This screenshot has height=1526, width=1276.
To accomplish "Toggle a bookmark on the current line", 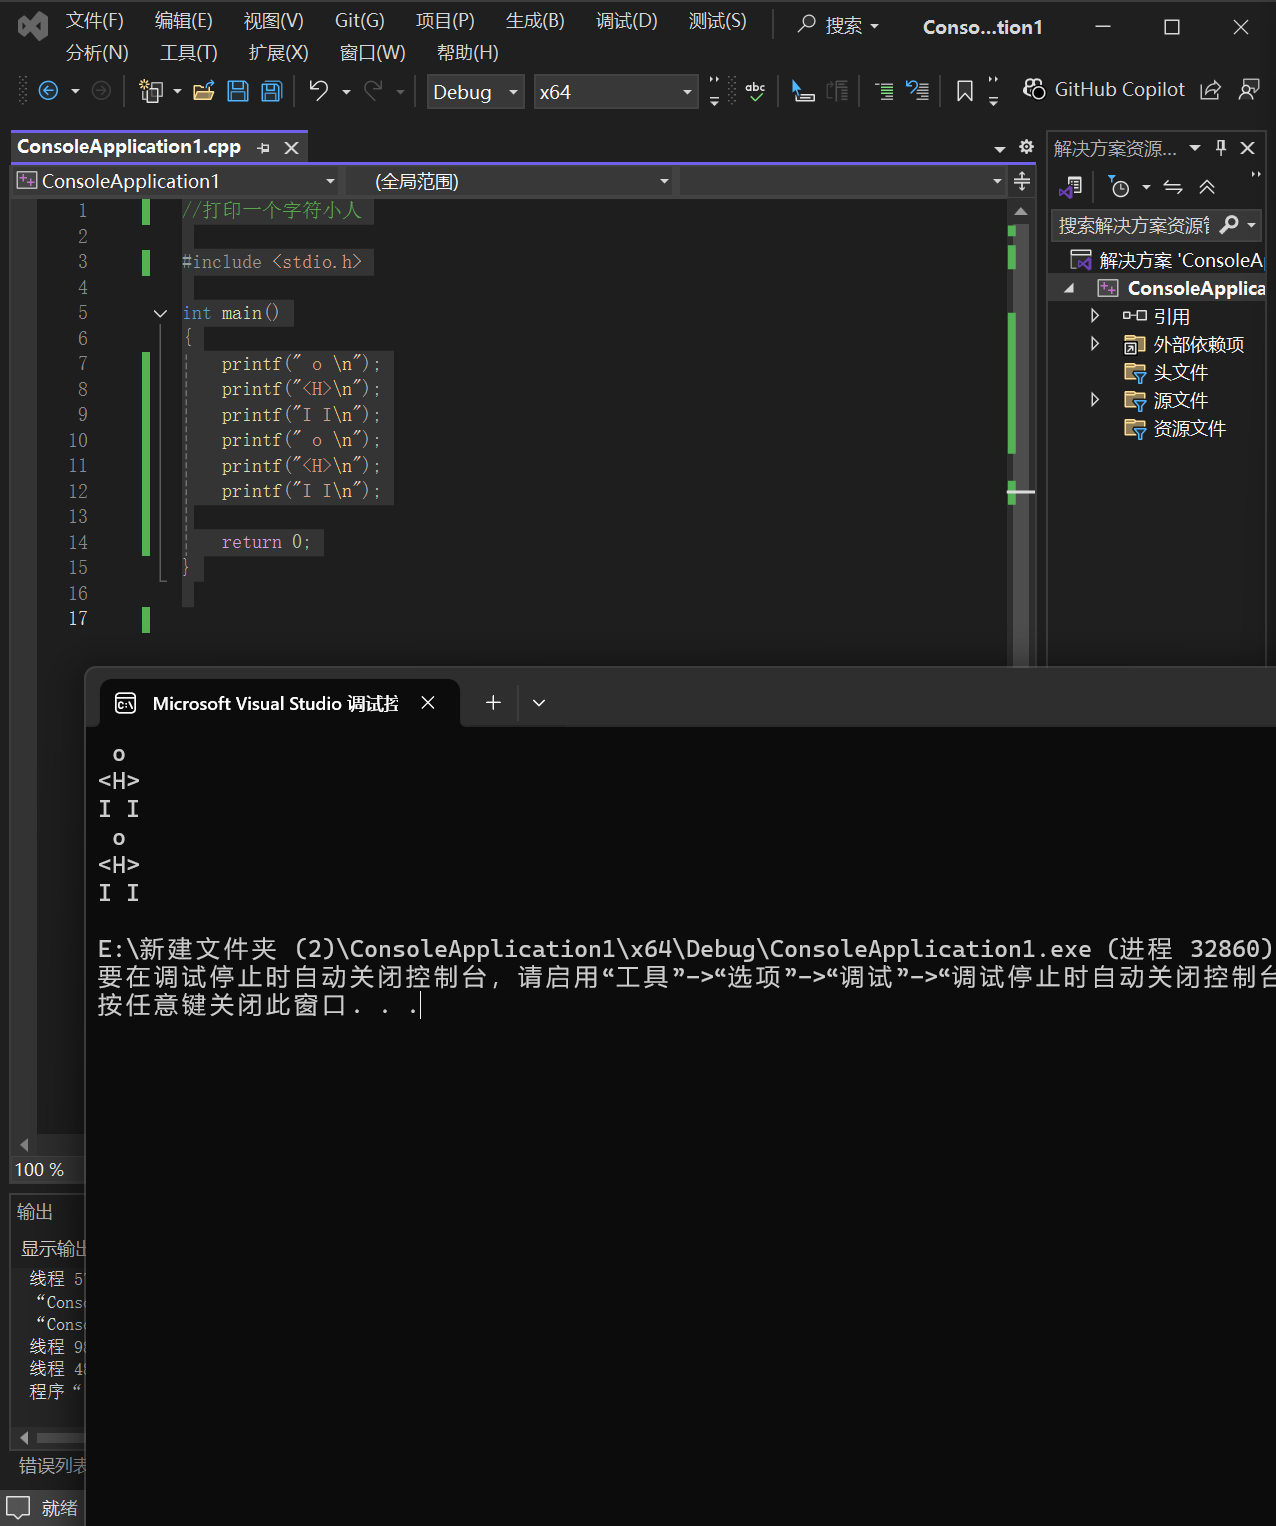I will tap(965, 91).
